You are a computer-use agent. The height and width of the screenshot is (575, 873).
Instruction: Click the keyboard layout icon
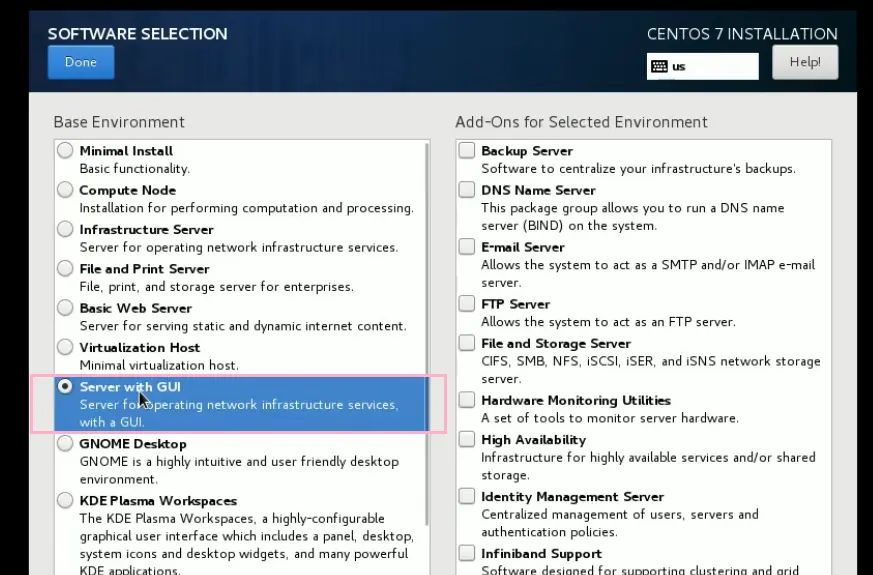tap(659, 66)
